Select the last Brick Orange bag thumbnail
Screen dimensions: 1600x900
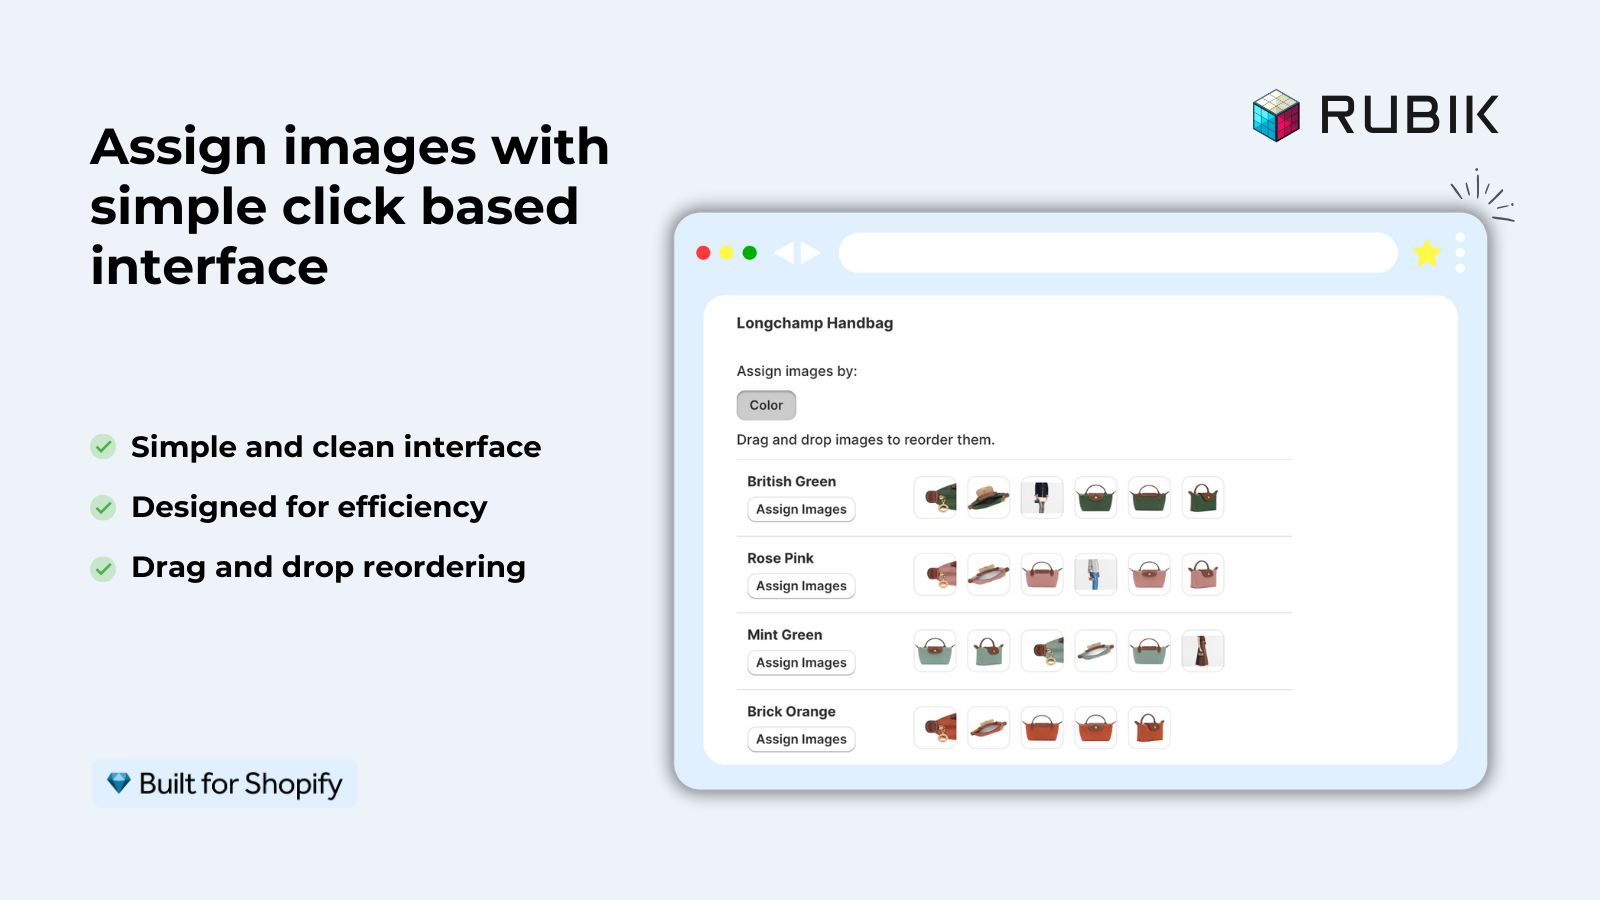tap(1149, 728)
